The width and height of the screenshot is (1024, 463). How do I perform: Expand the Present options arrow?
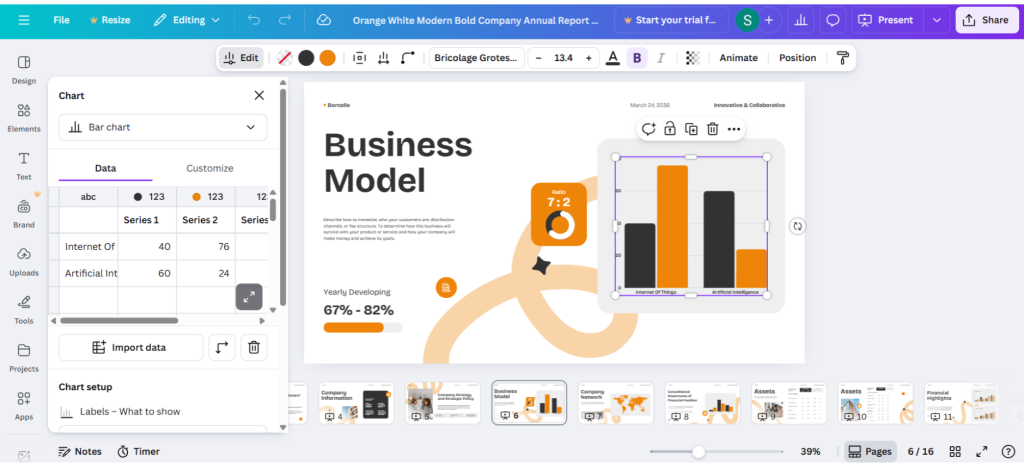click(937, 20)
